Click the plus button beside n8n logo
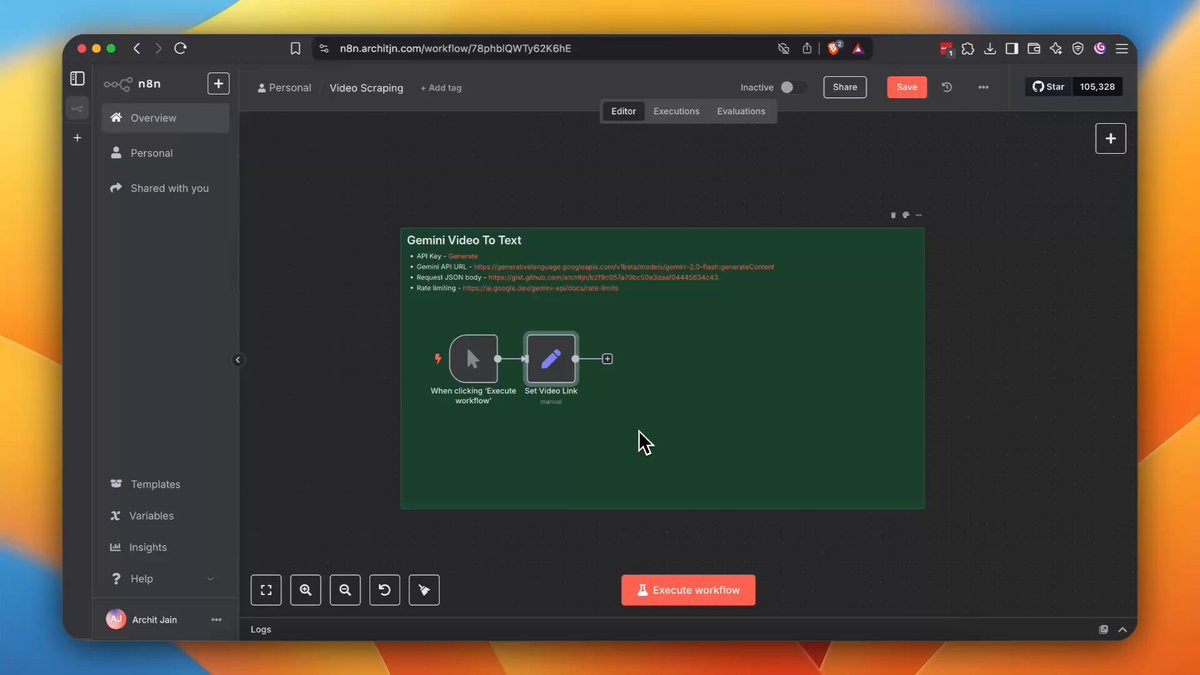This screenshot has height=675, width=1200. (218, 84)
